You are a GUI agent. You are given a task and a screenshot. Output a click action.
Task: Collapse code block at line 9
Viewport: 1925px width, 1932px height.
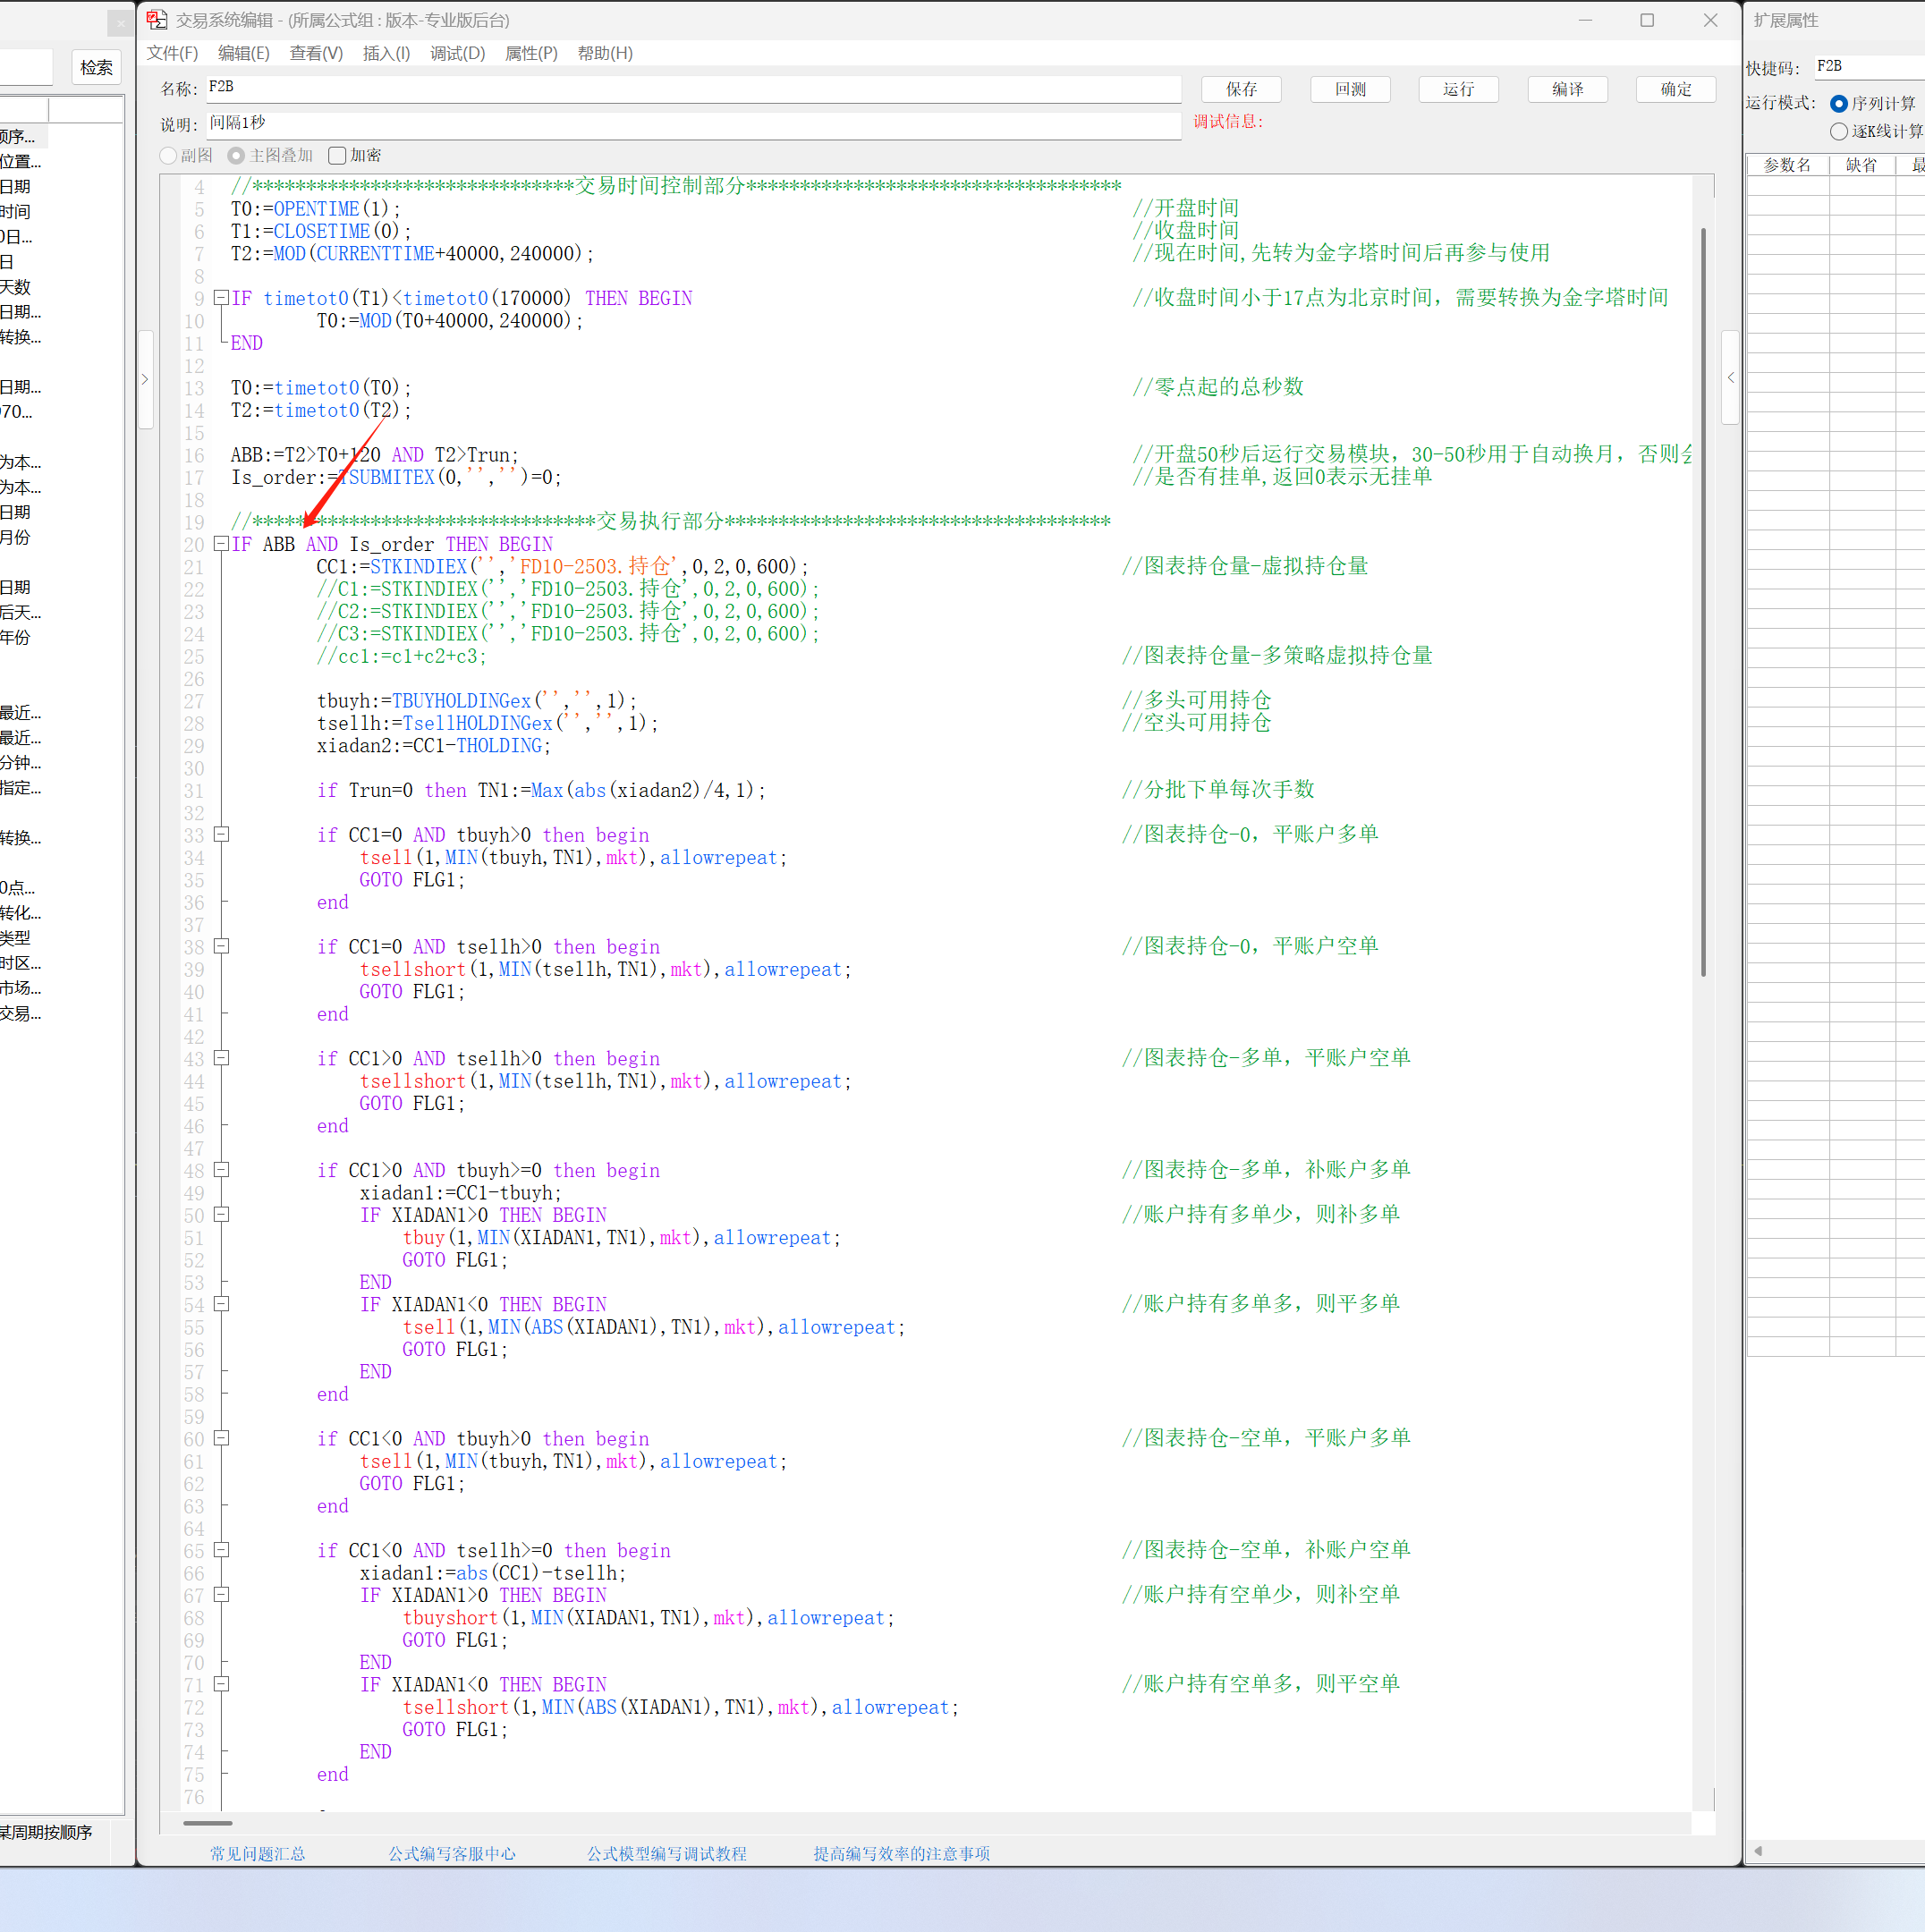pyautogui.click(x=221, y=298)
